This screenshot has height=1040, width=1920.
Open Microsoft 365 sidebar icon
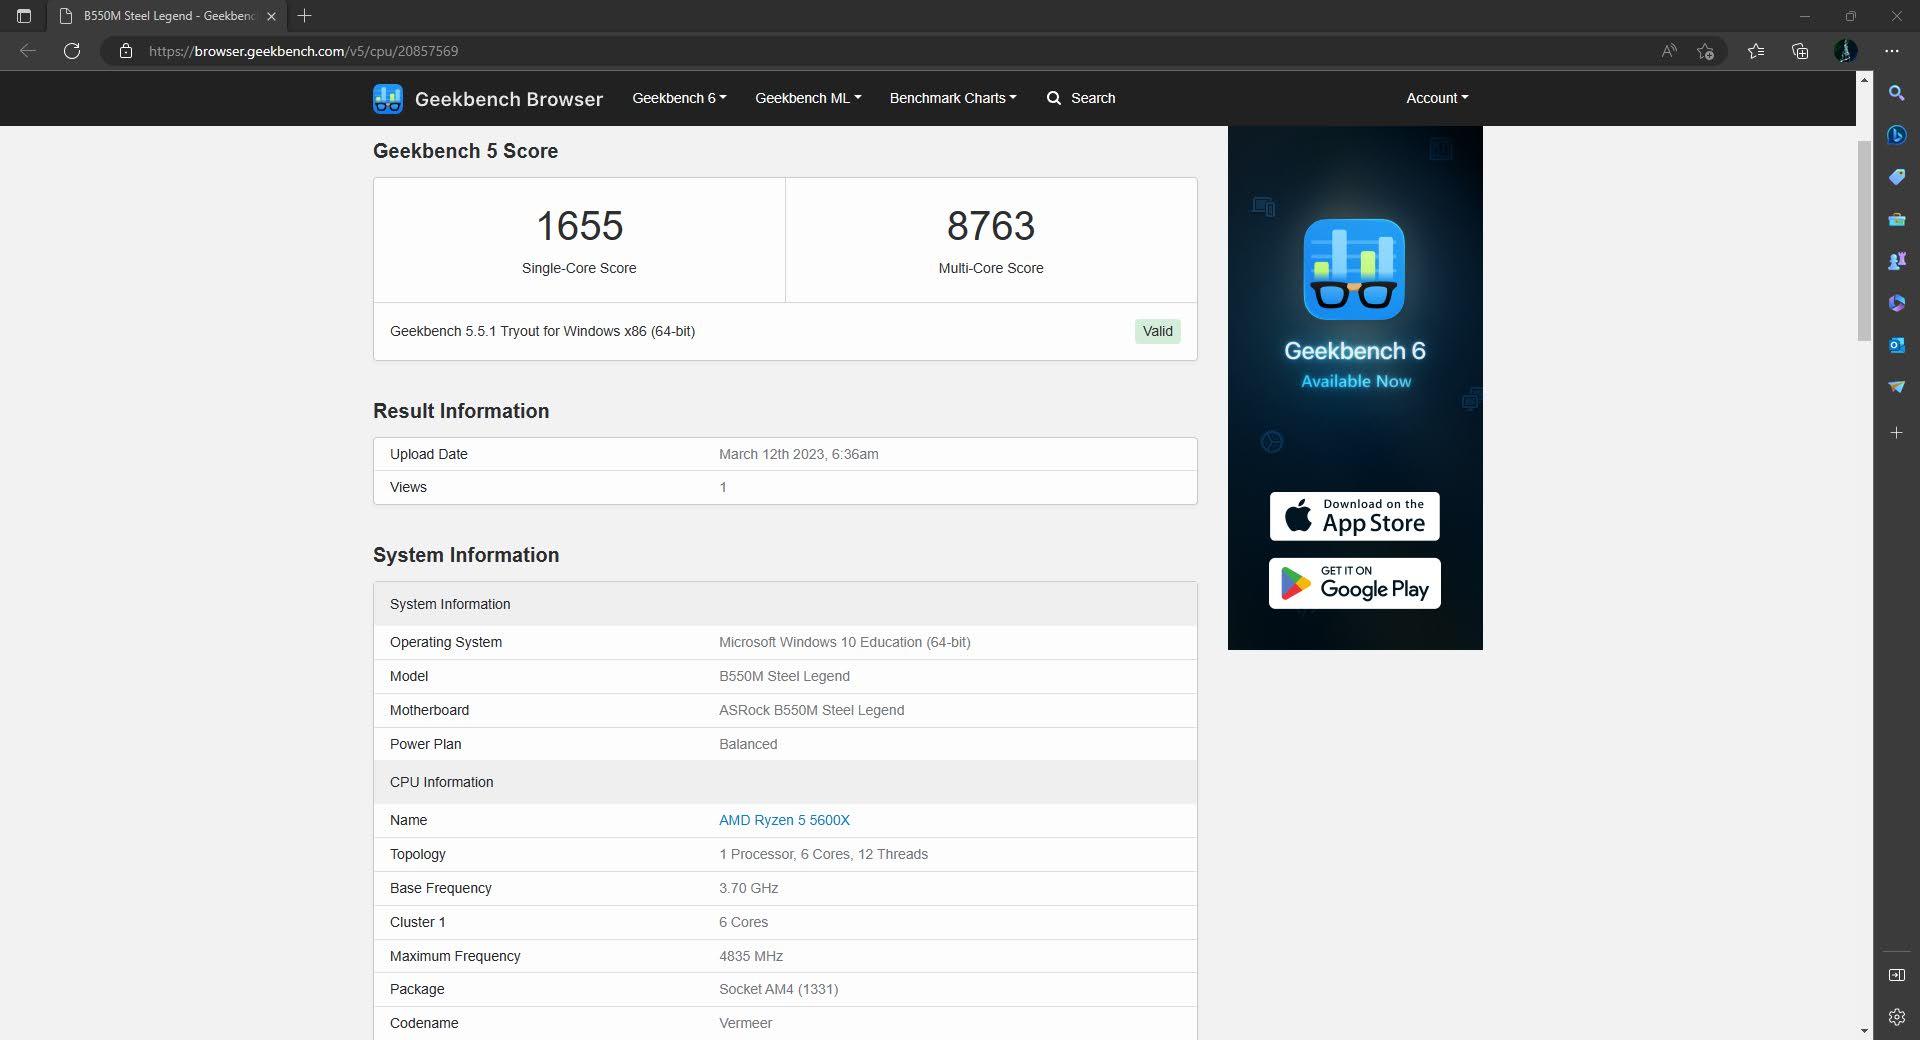coord(1896,303)
